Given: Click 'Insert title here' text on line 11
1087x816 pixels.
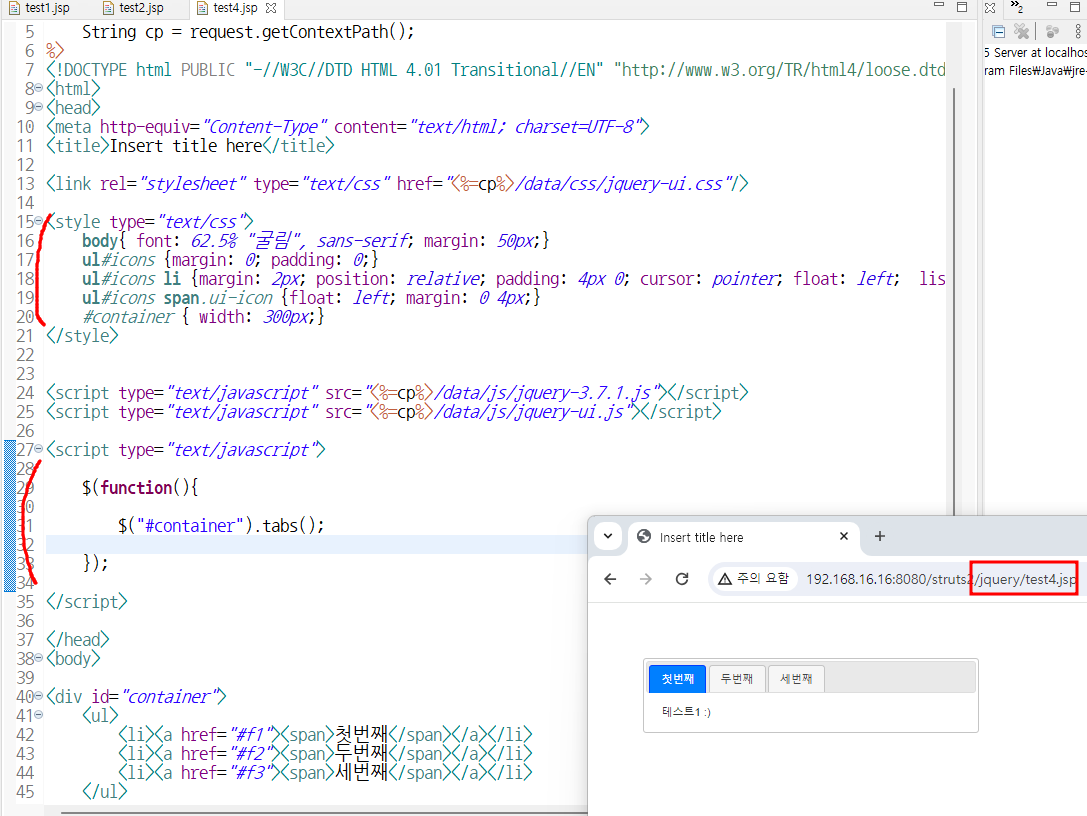Looking at the screenshot, I should point(186,146).
